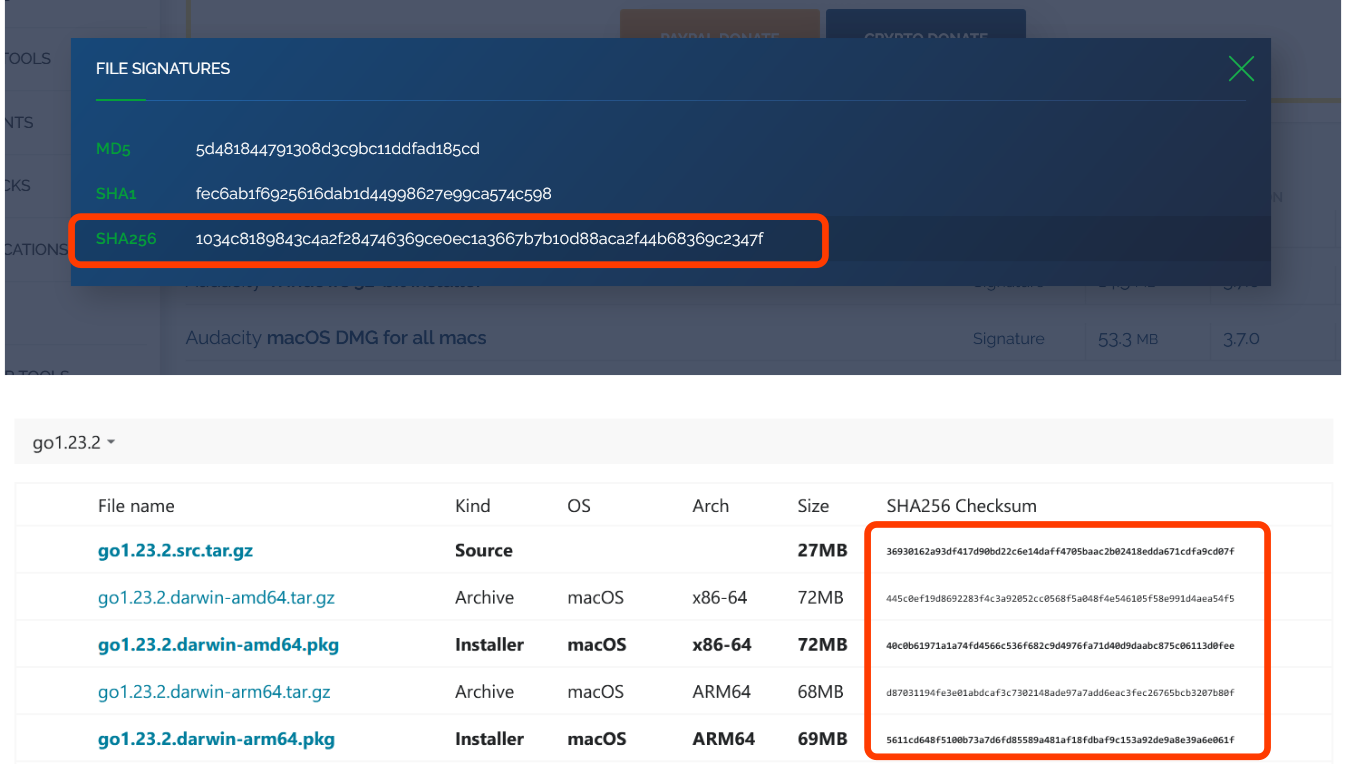This screenshot has height=764, width=1346.
Task: Click Audacity macOS DMG for all macs
Action: (336, 338)
